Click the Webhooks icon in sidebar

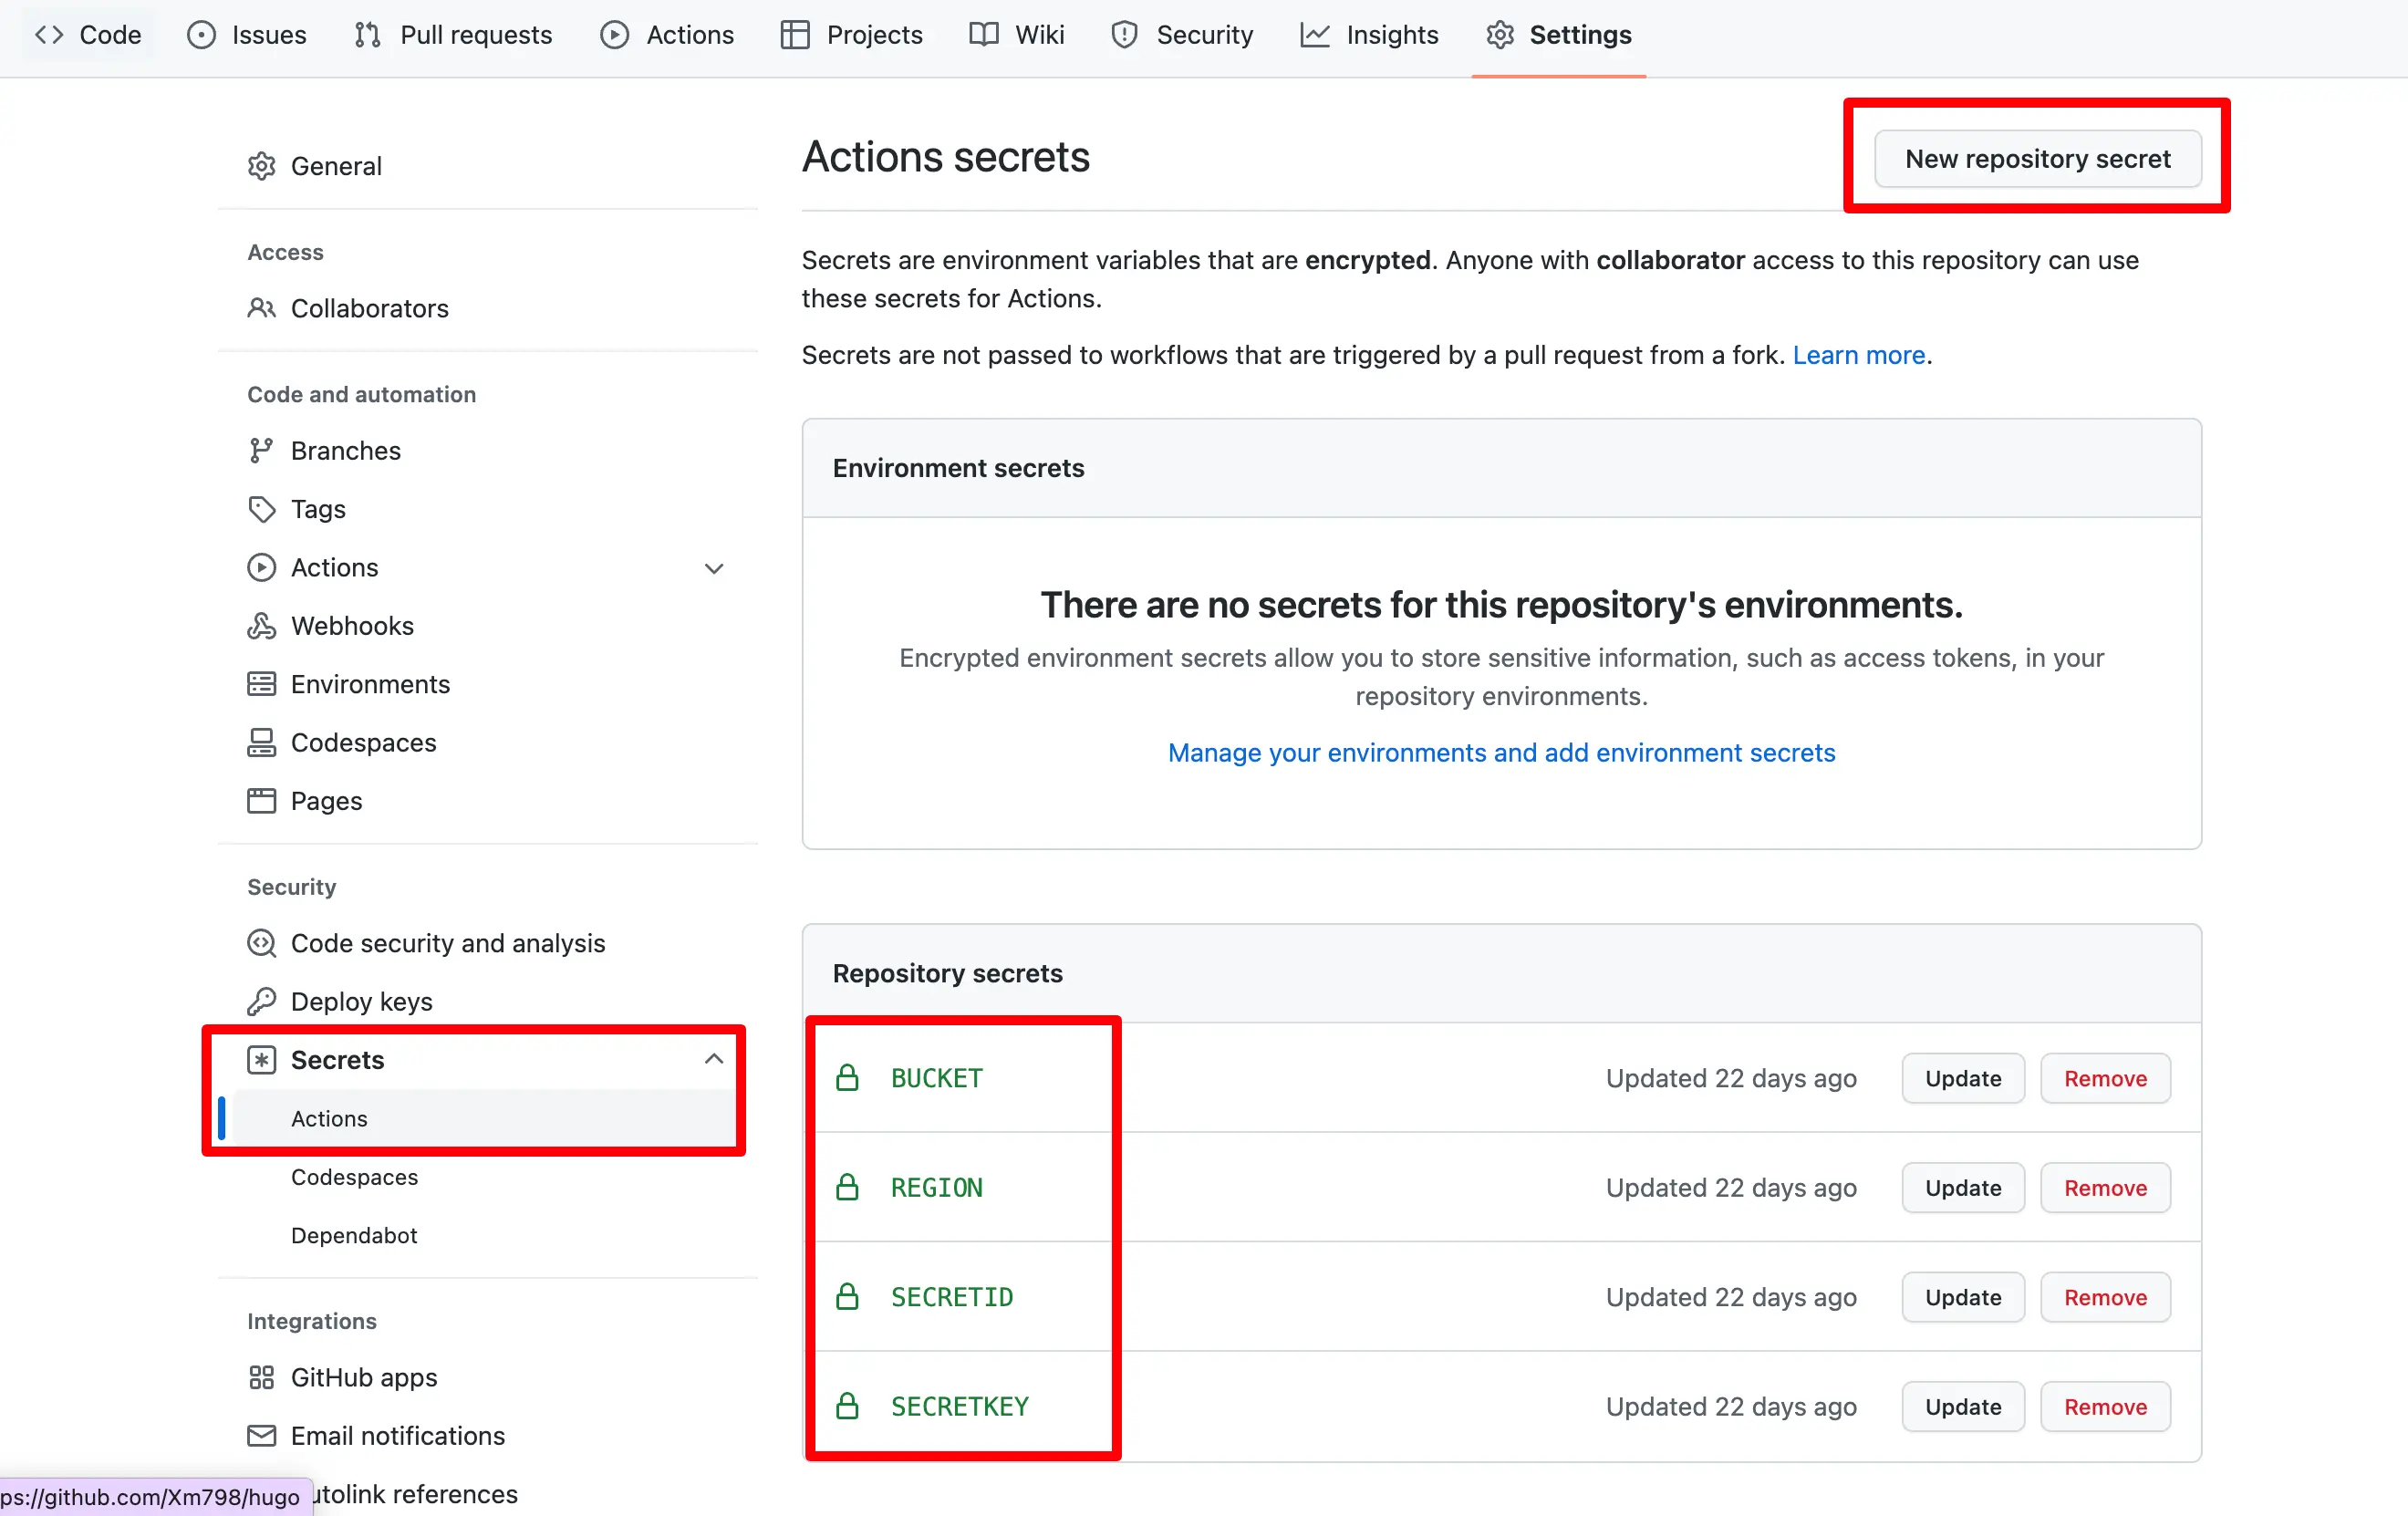tap(261, 626)
